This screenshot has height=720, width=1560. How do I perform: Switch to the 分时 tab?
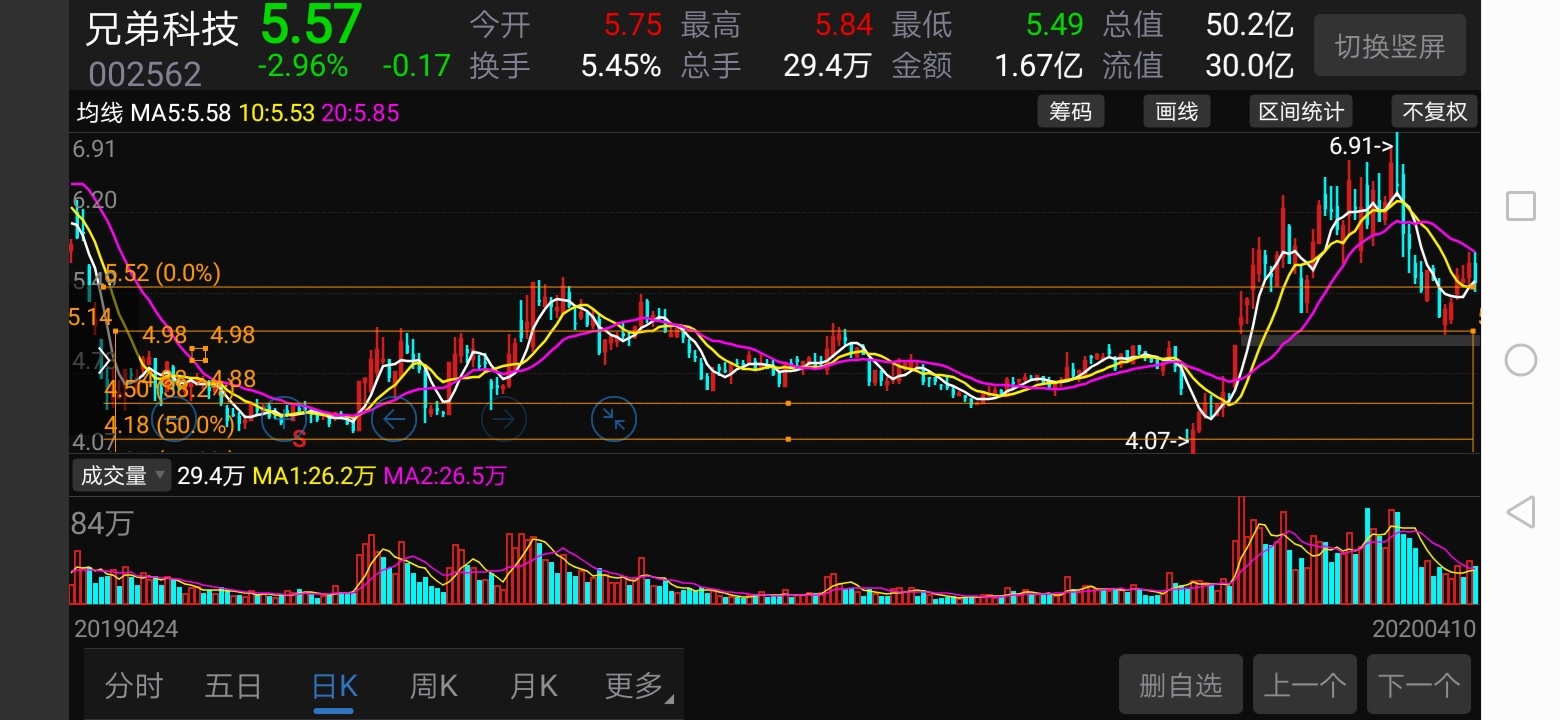click(133, 686)
